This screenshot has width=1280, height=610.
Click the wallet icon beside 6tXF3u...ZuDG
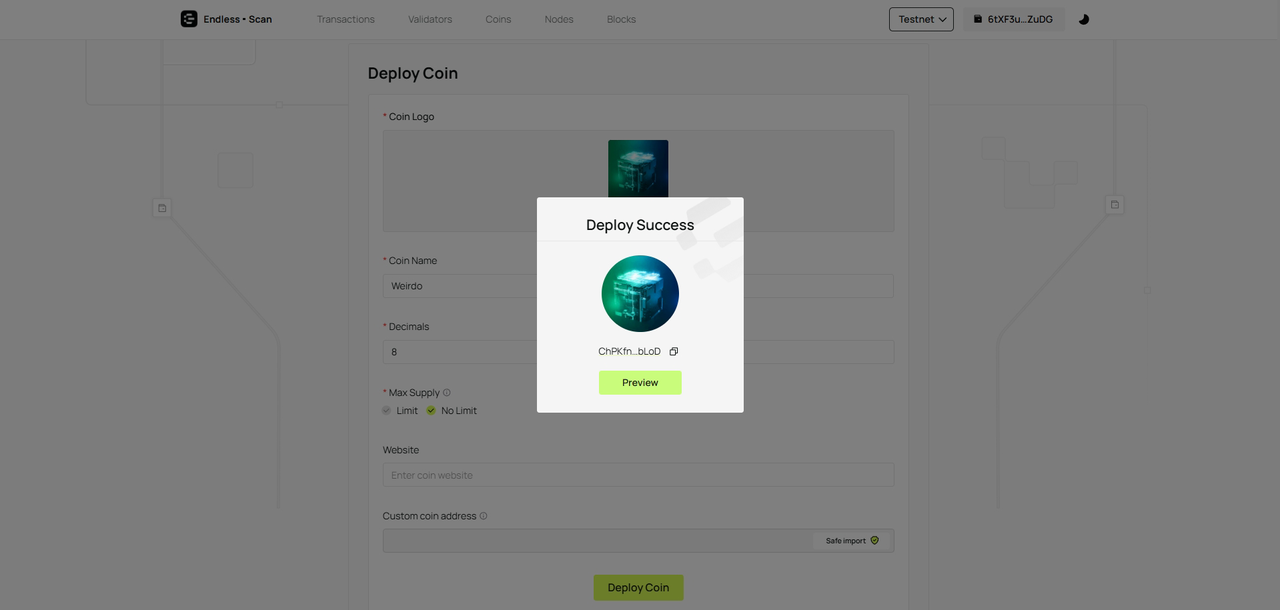[978, 19]
